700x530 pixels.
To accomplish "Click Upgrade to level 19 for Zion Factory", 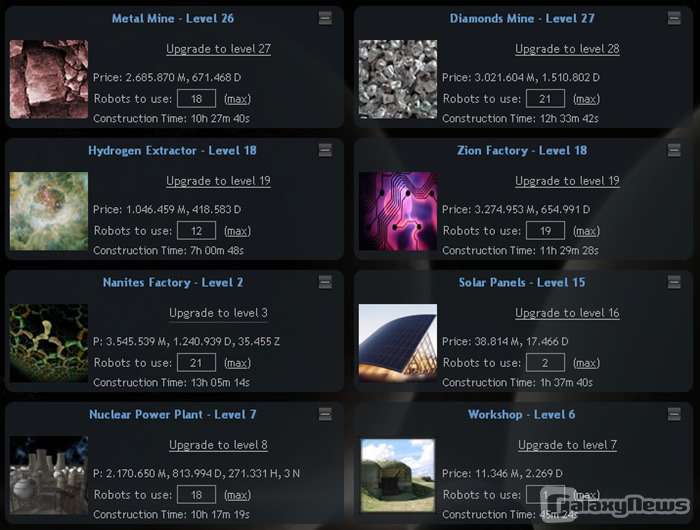I will coord(567,181).
